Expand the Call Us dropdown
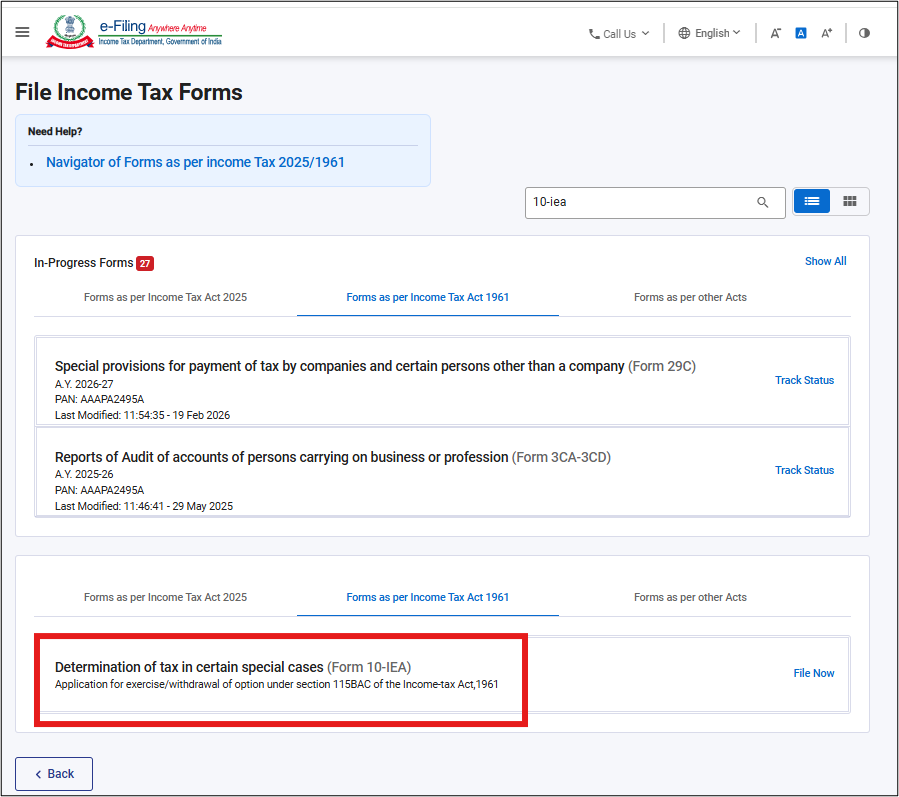 coord(619,33)
